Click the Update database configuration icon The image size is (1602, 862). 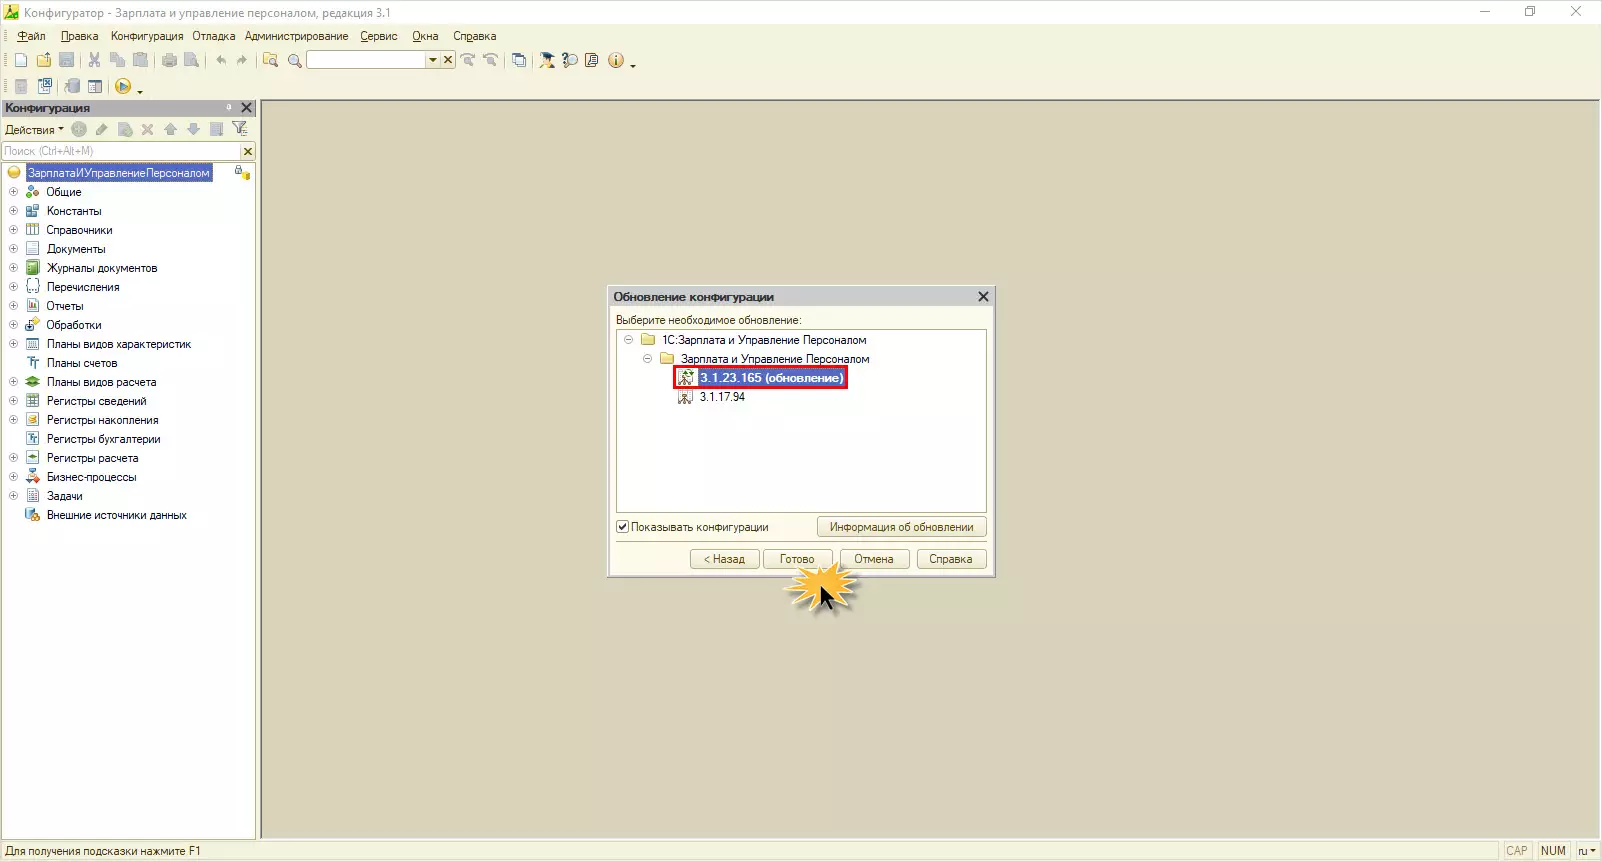[x=72, y=87]
